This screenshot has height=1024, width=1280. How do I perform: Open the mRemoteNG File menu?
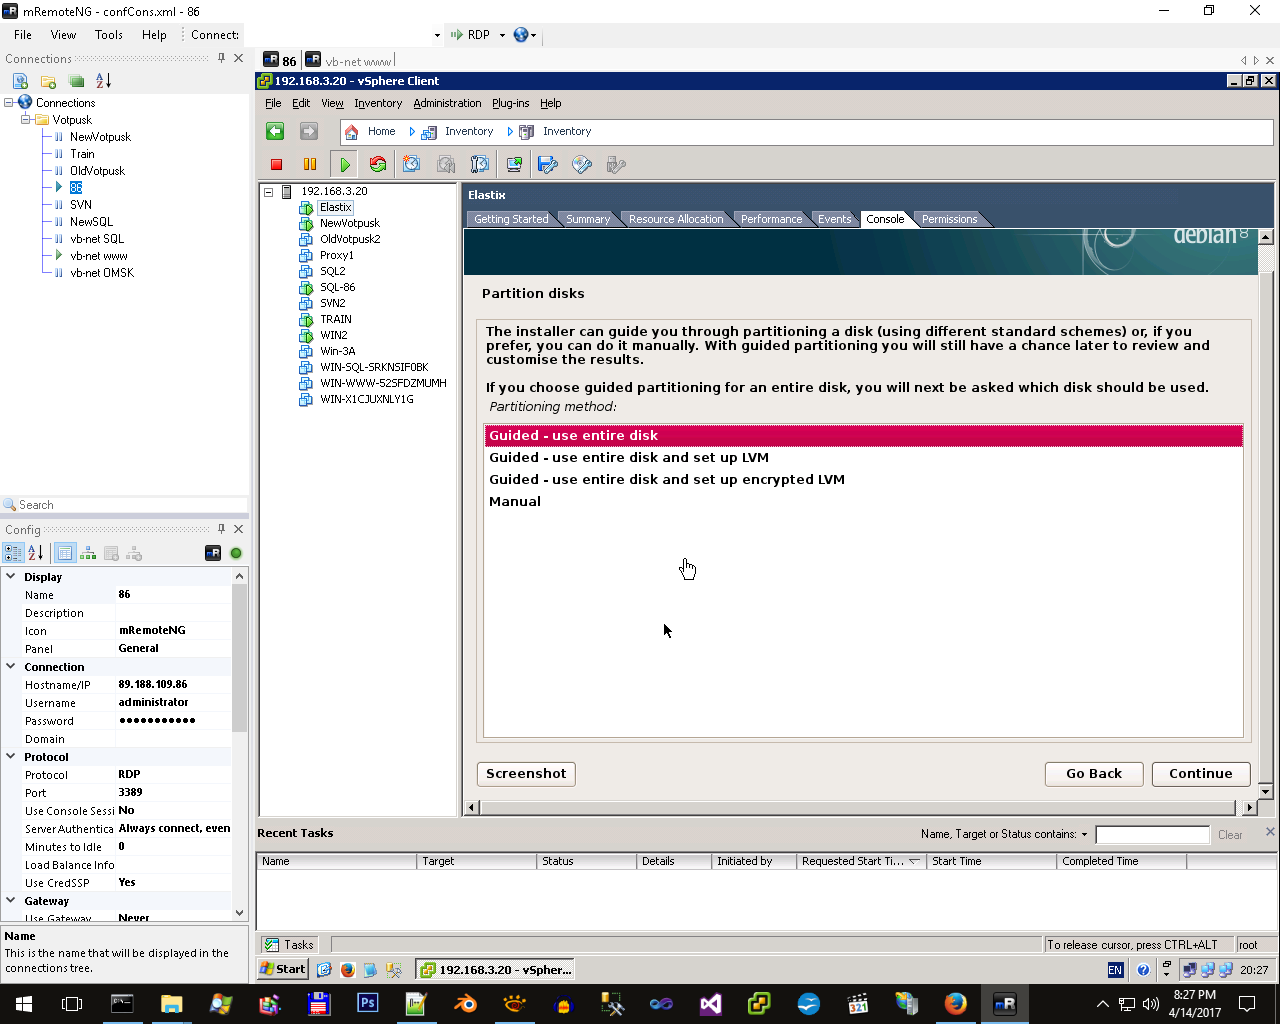[x=23, y=35]
